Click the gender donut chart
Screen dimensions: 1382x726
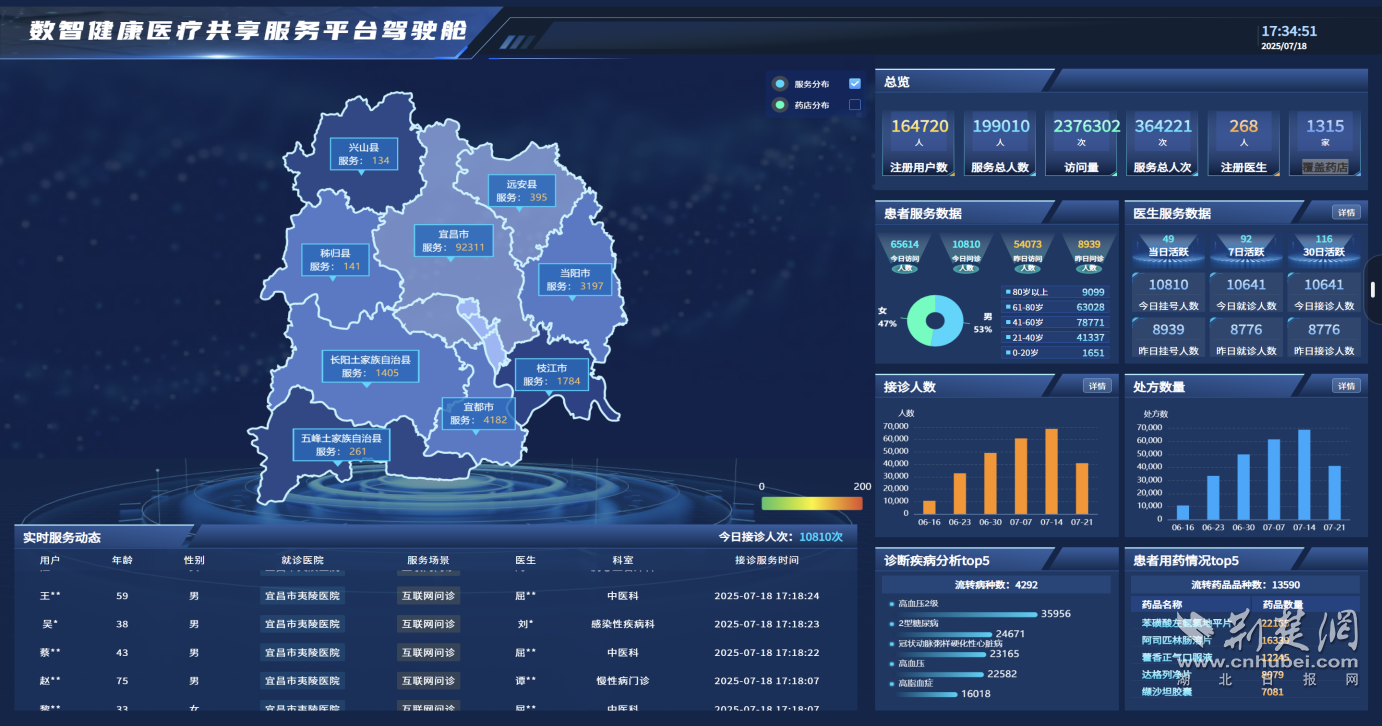[x=936, y=322]
